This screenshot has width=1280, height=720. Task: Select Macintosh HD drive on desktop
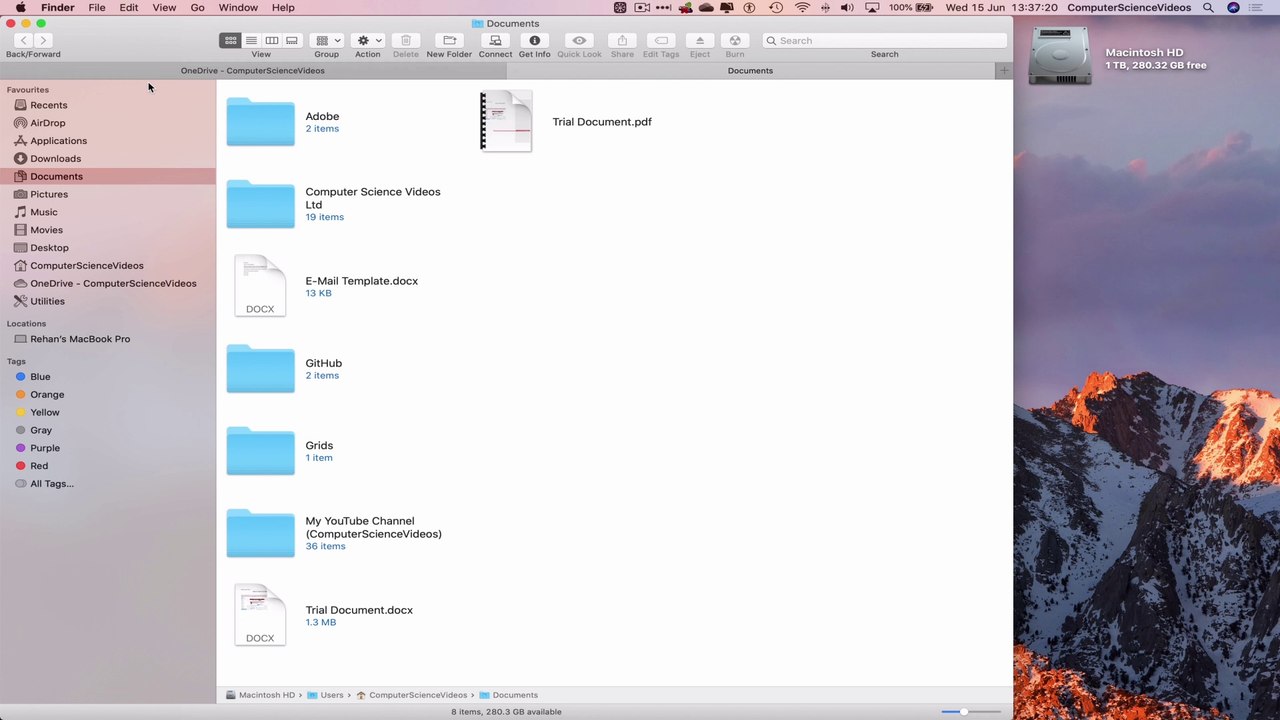pyautogui.click(x=1060, y=55)
